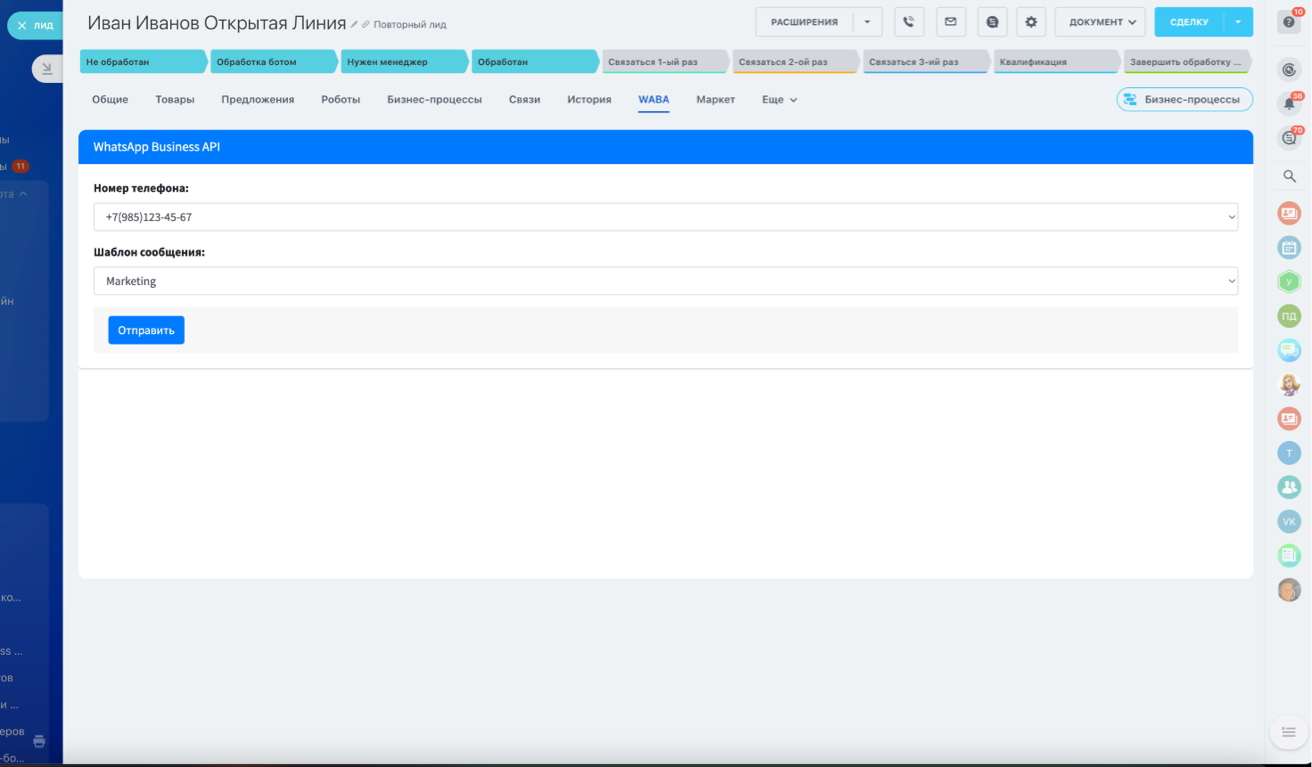Select the Нужен менеджер stage
1312x767 pixels.
404,62
